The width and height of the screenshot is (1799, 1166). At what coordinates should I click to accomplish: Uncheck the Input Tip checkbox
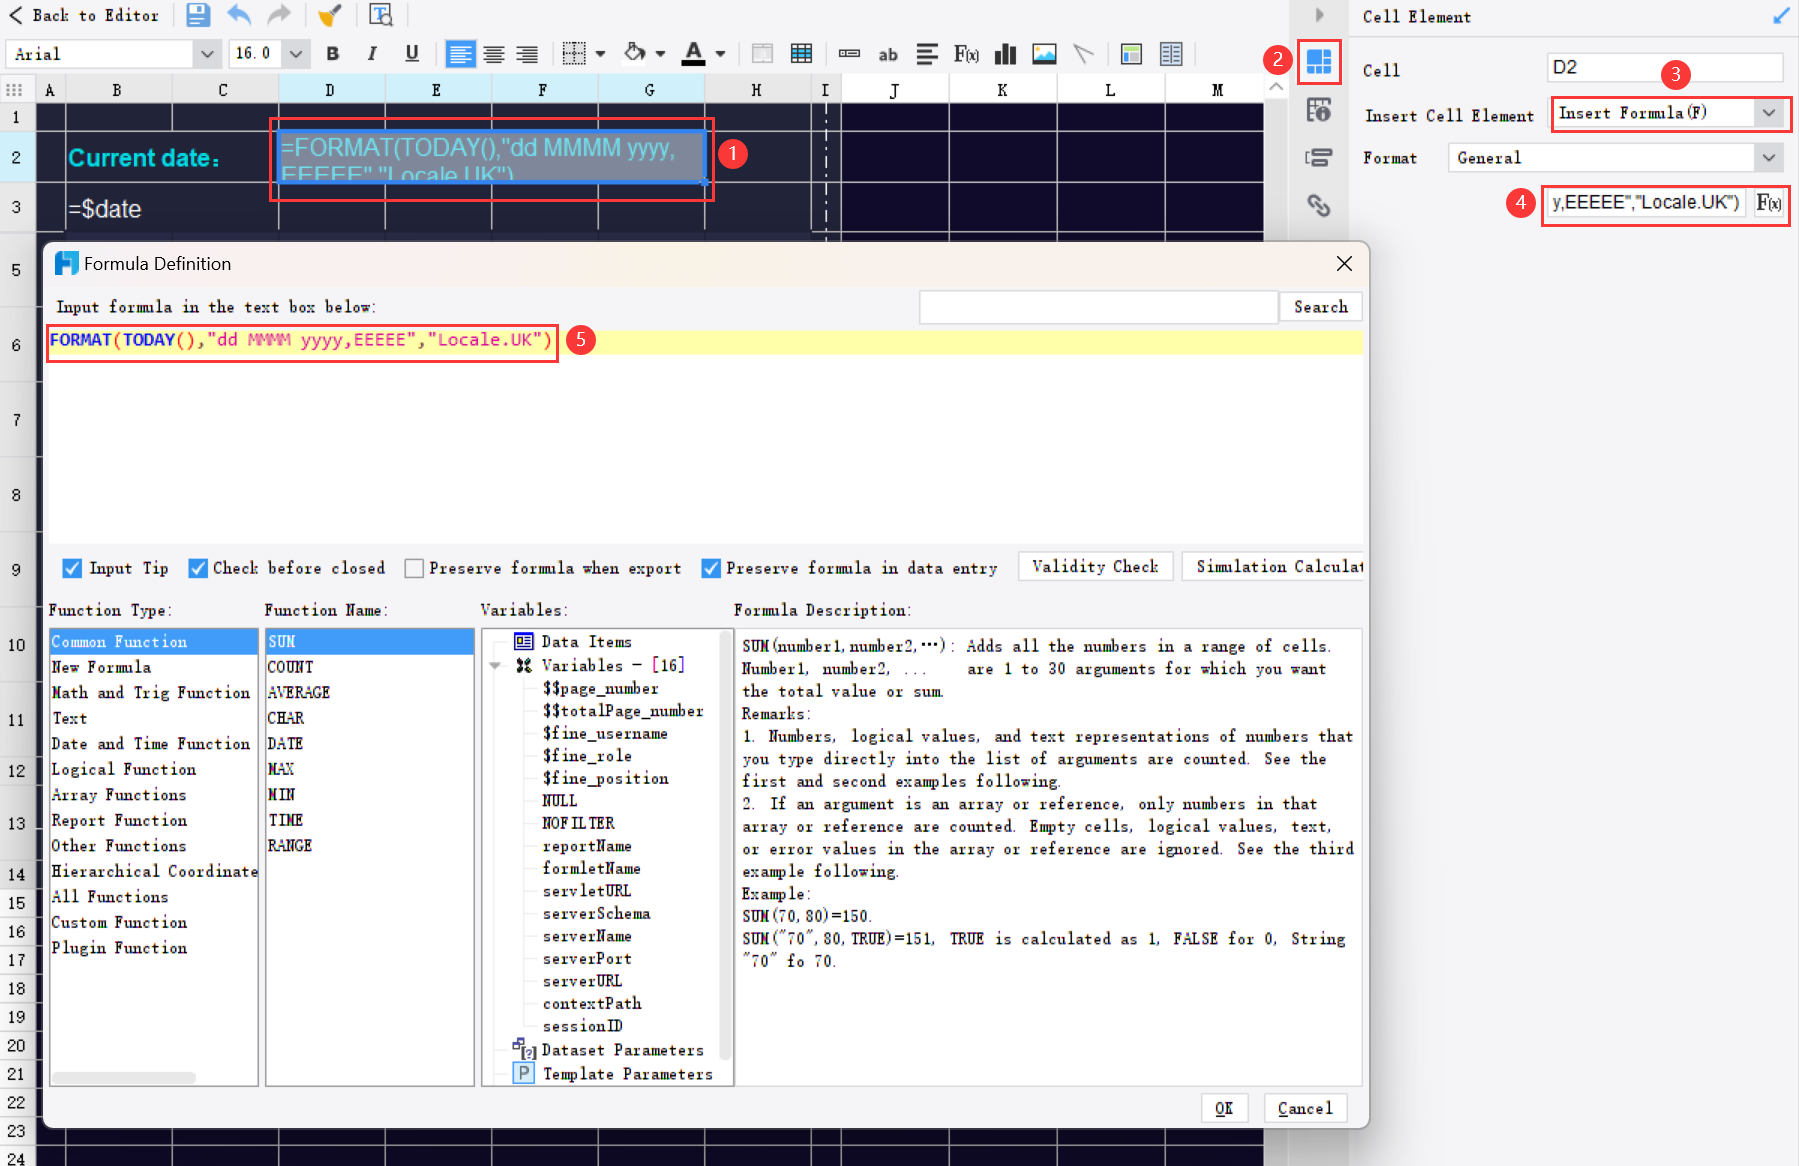pos(72,568)
